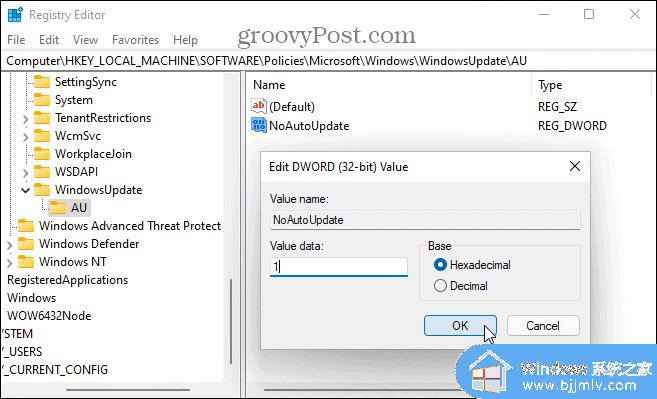Select the TenantRestrictions folder icon

pos(42,118)
